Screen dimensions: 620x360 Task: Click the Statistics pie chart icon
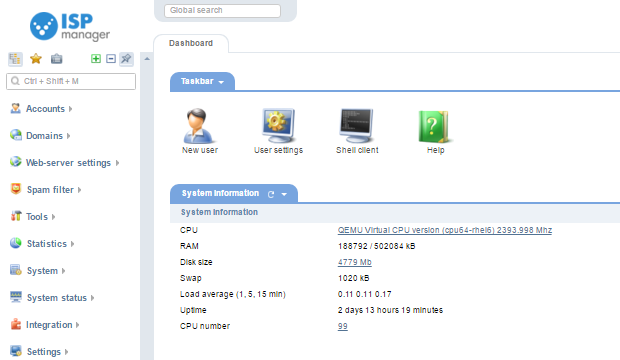pos(16,243)
